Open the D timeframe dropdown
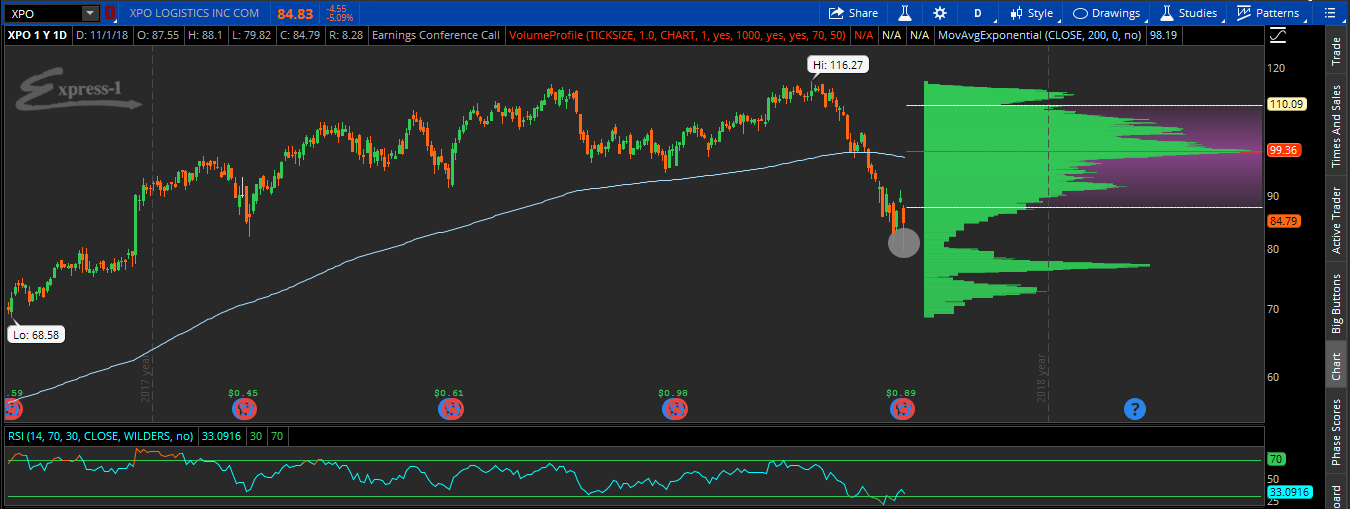The height and width of the screenshot is (509, 1350). click(x=977, y=13)
